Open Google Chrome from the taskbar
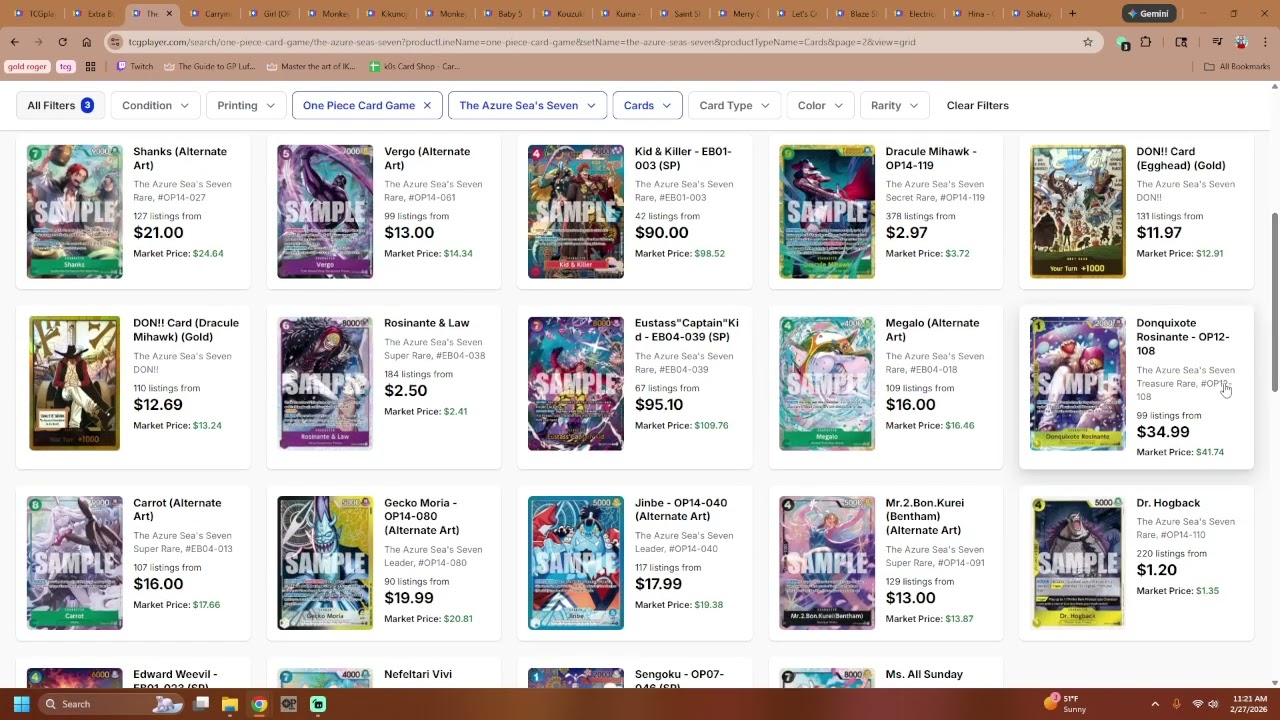The width and height of the screenshot is (1280, 720). [259, 704]
